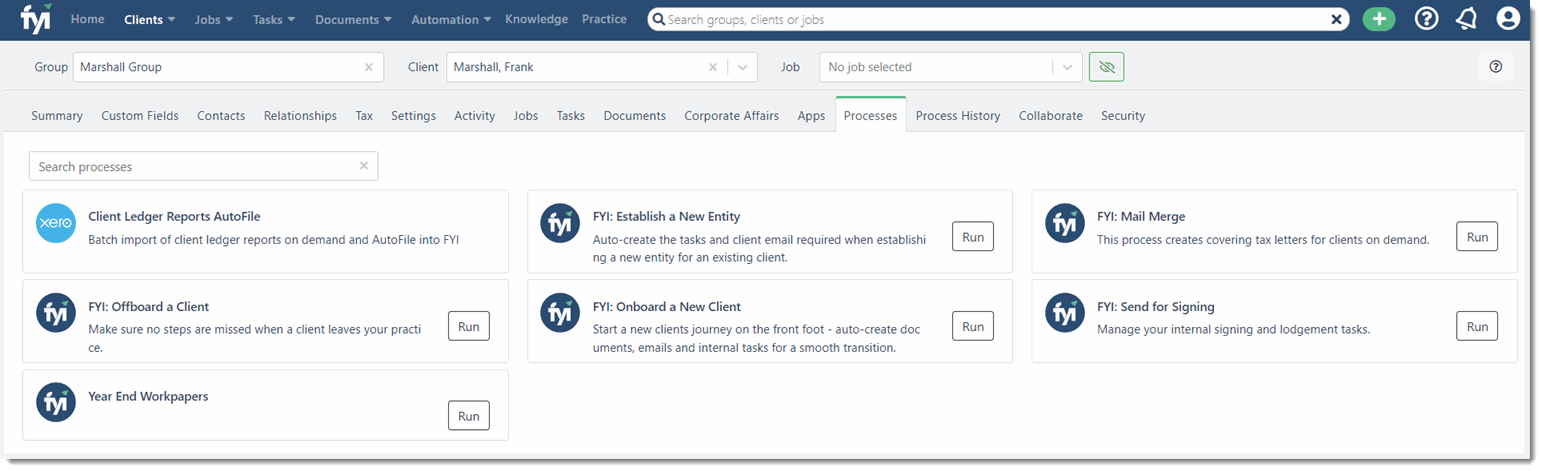Switch to the Collaborate tab
The height and width of the screenshot is (471, 1542).
coord(1051,115)
